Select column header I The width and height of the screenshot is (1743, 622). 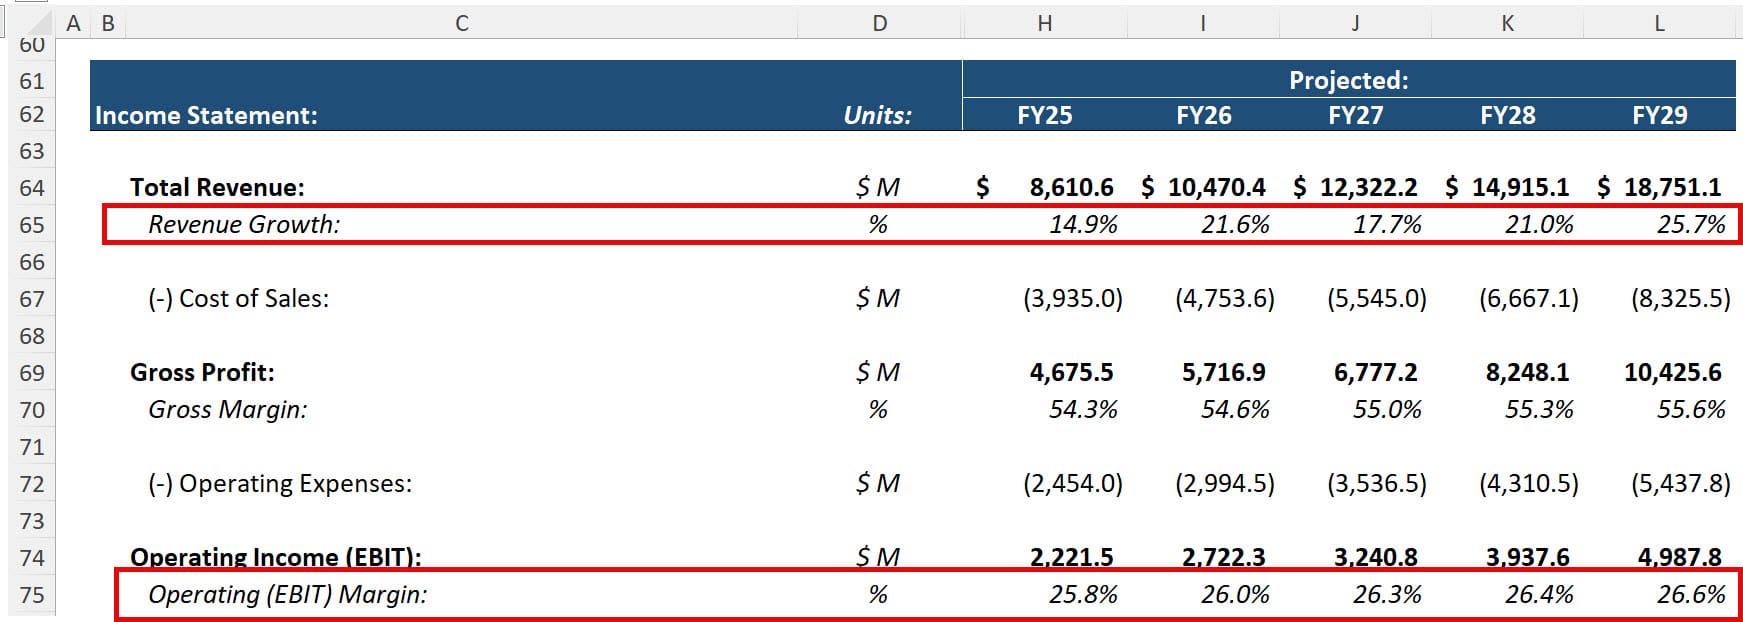1202,23
